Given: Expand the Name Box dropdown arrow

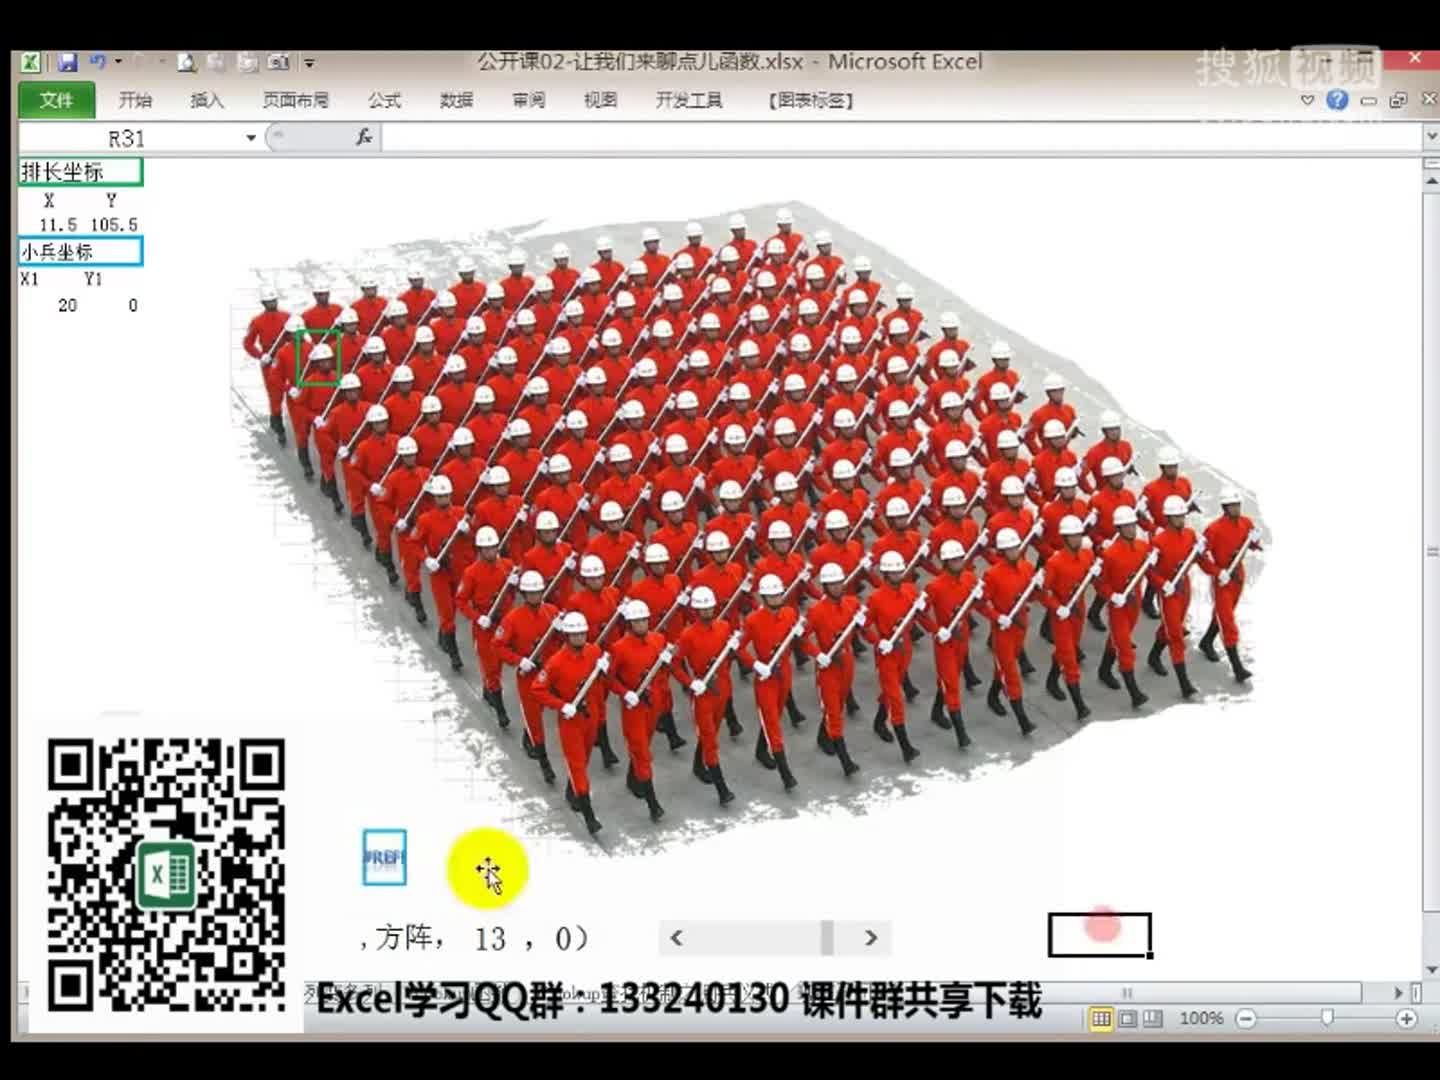Looking at the screenshot, I should (x=251, y=138).
